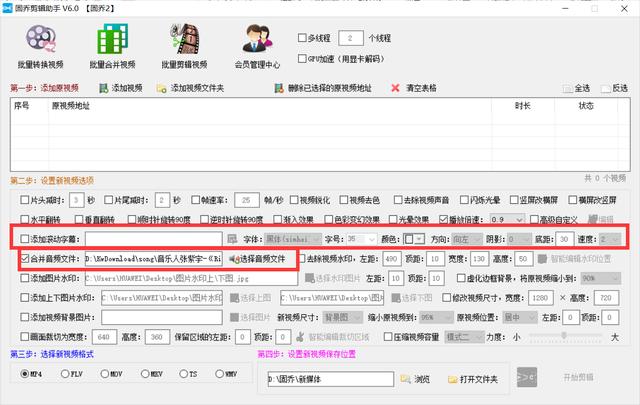Open the 虚化边框背景 90% dropdown

(x=600, y=278)
